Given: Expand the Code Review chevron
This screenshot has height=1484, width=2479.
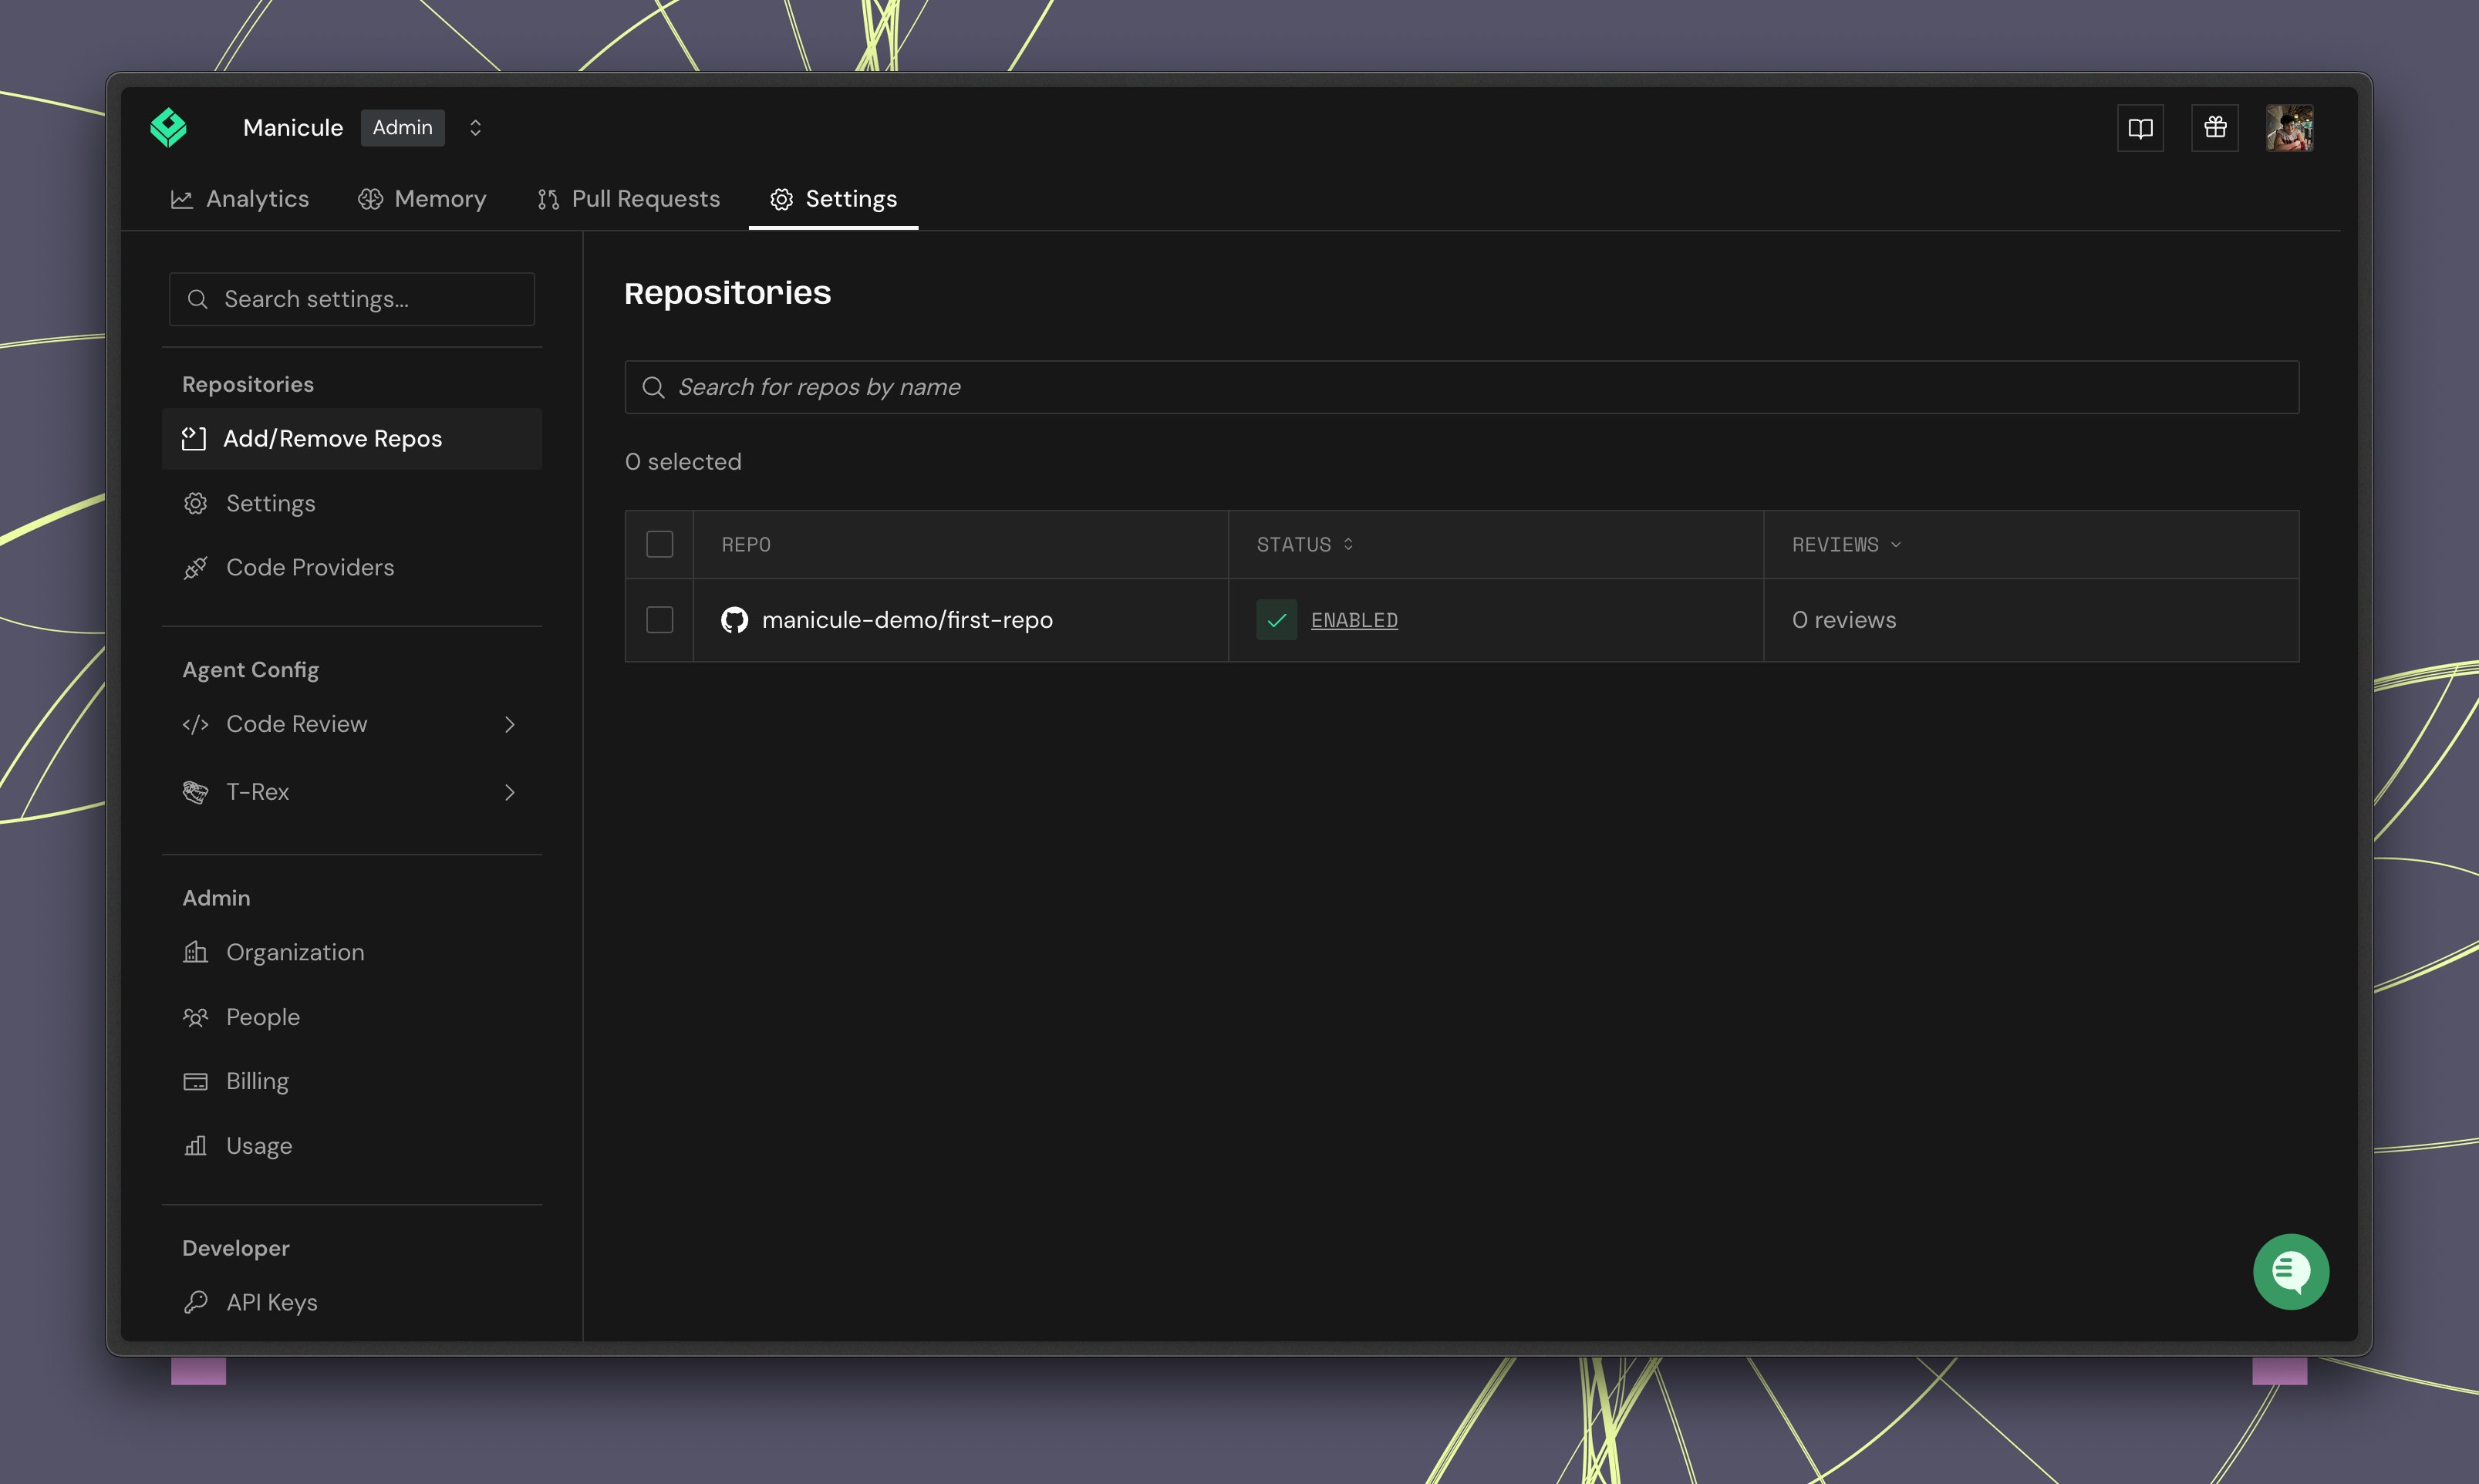Looking at the screenshot, I should 510,724.
